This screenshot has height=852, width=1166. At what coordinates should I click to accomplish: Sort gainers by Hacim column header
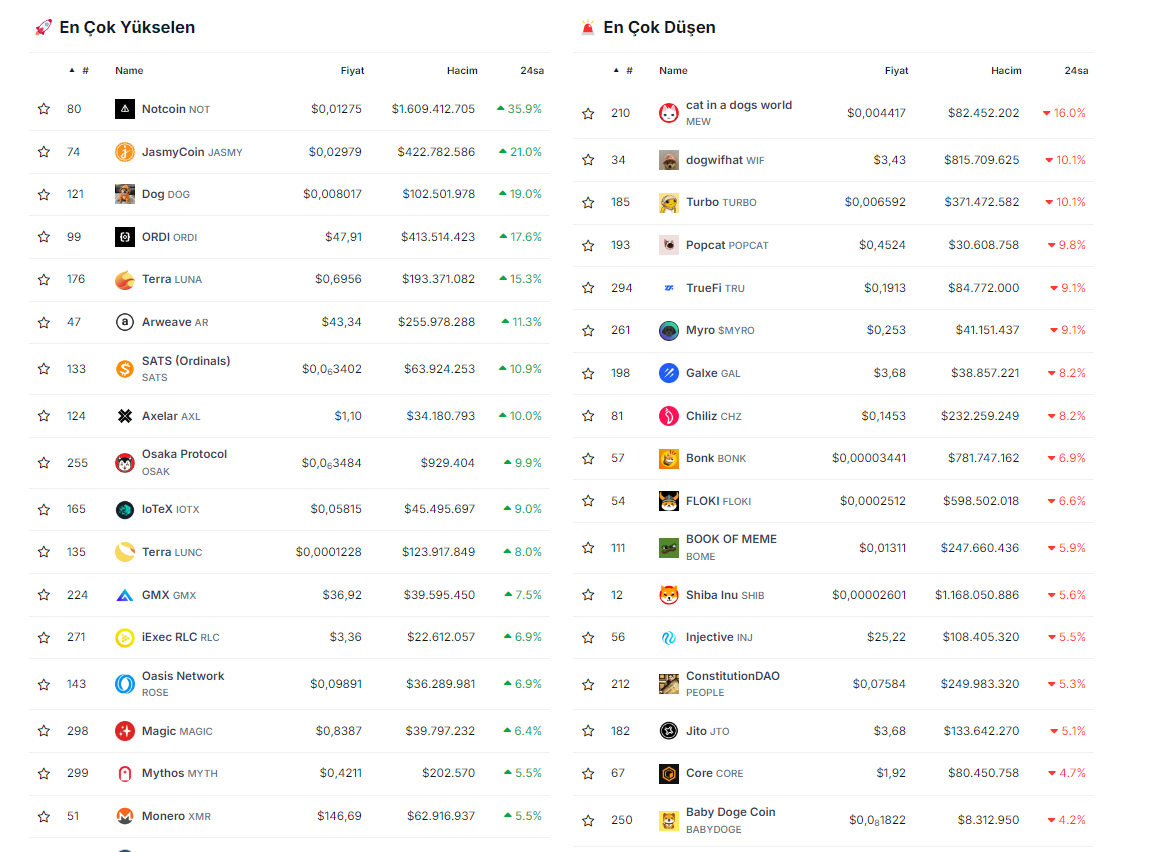tap(462, 71)
